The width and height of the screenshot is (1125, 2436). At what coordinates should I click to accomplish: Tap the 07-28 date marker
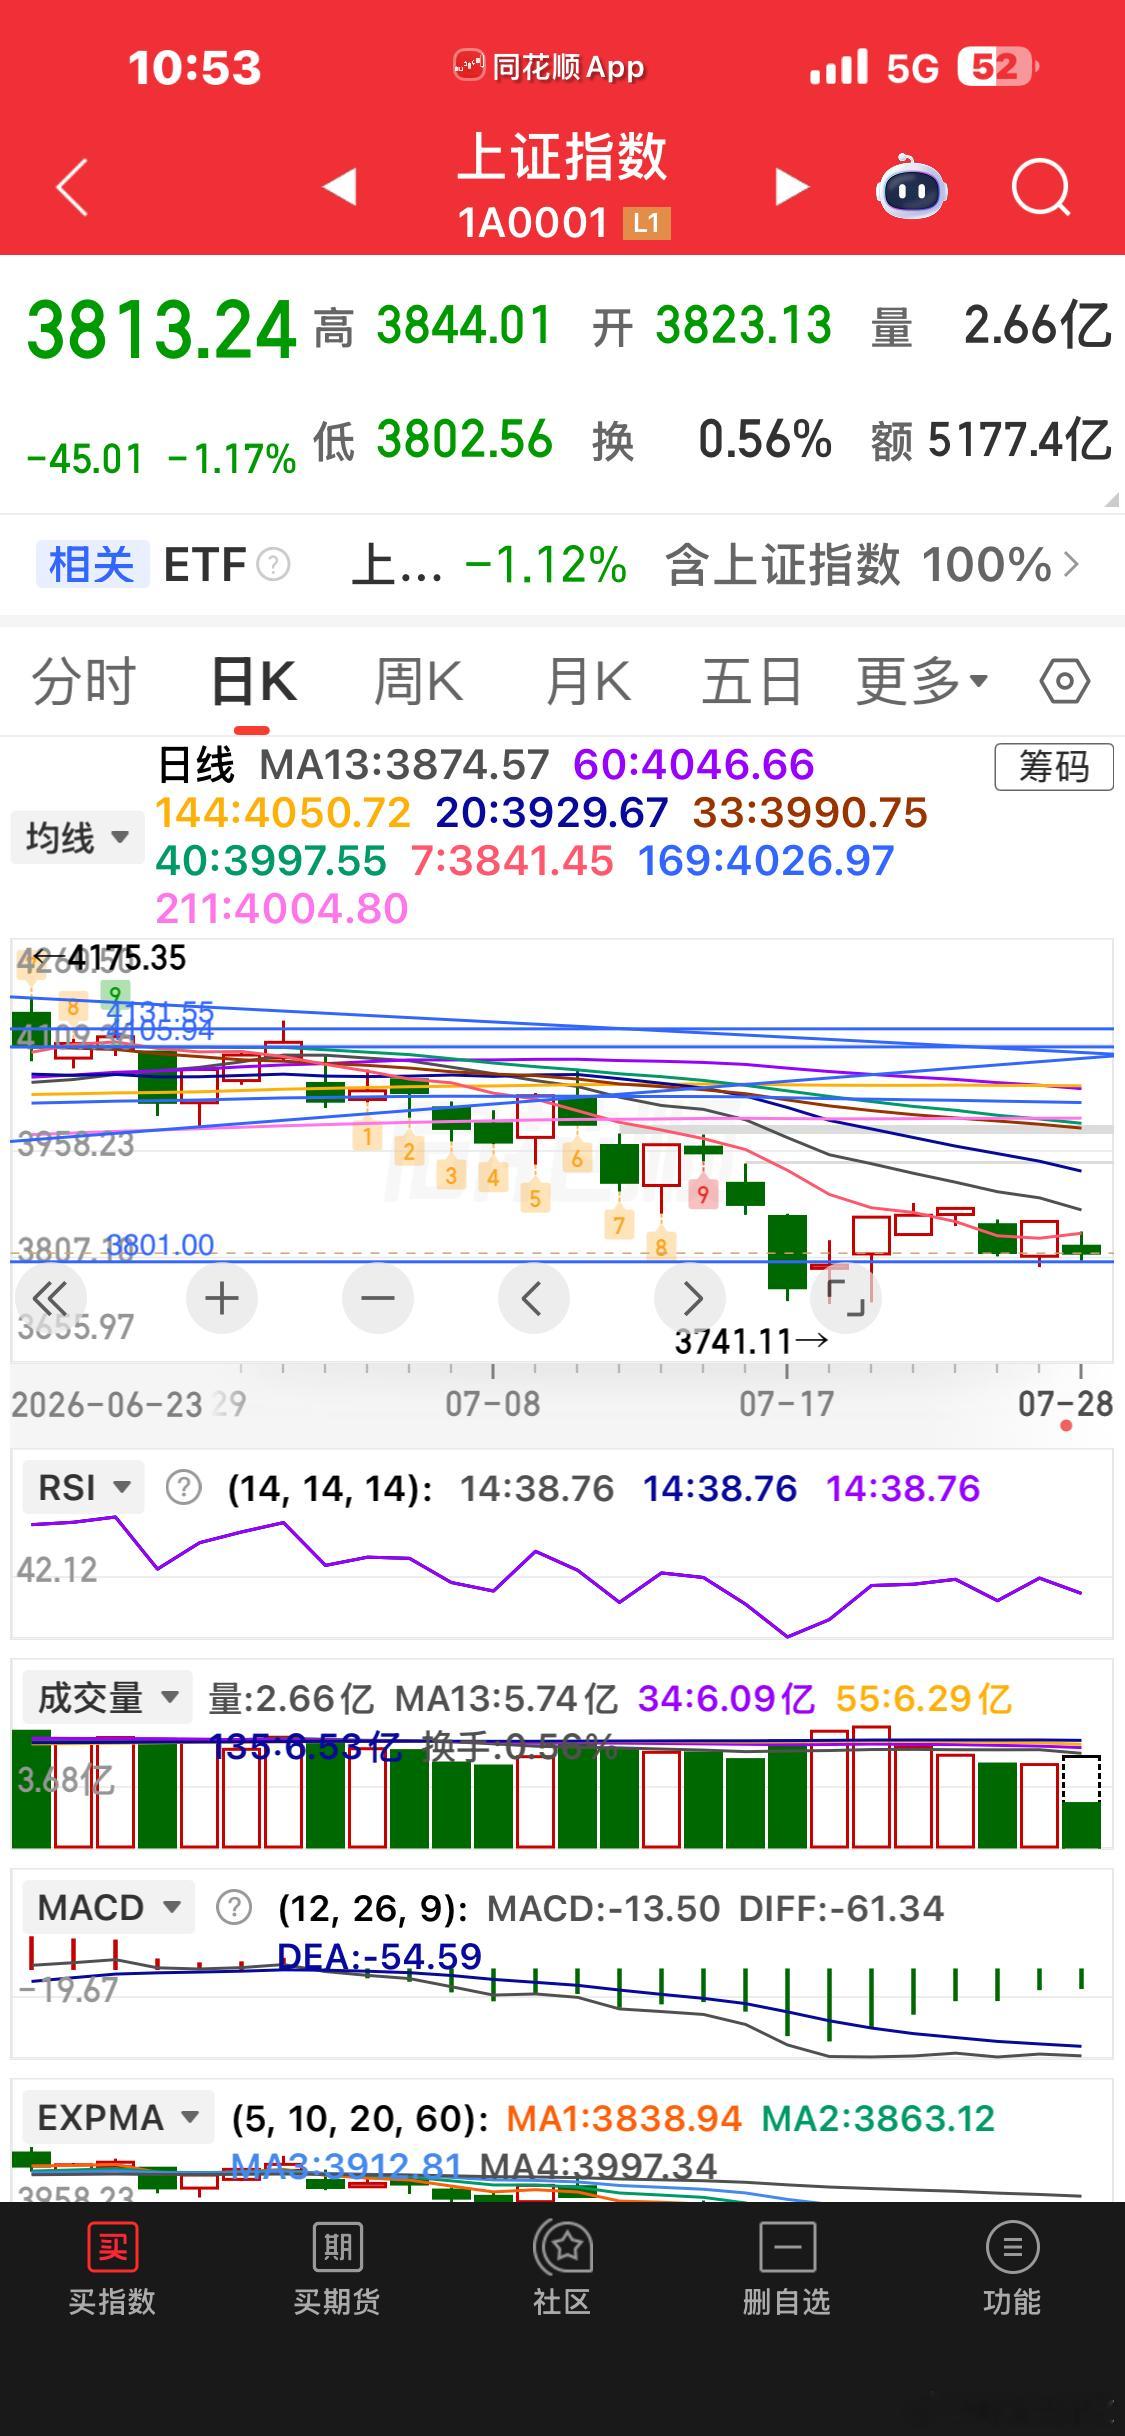click(x=1065, y=1404)
